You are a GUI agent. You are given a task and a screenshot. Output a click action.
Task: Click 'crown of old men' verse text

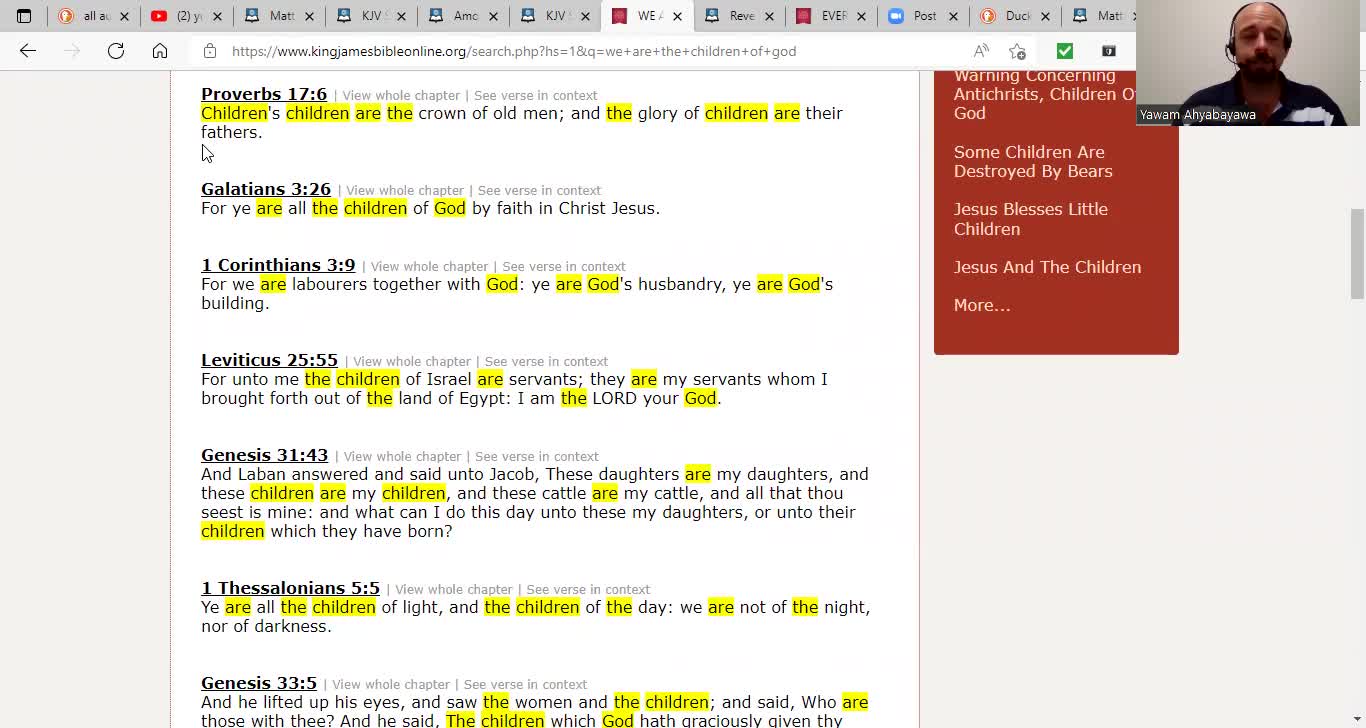[x=488, y=113]
